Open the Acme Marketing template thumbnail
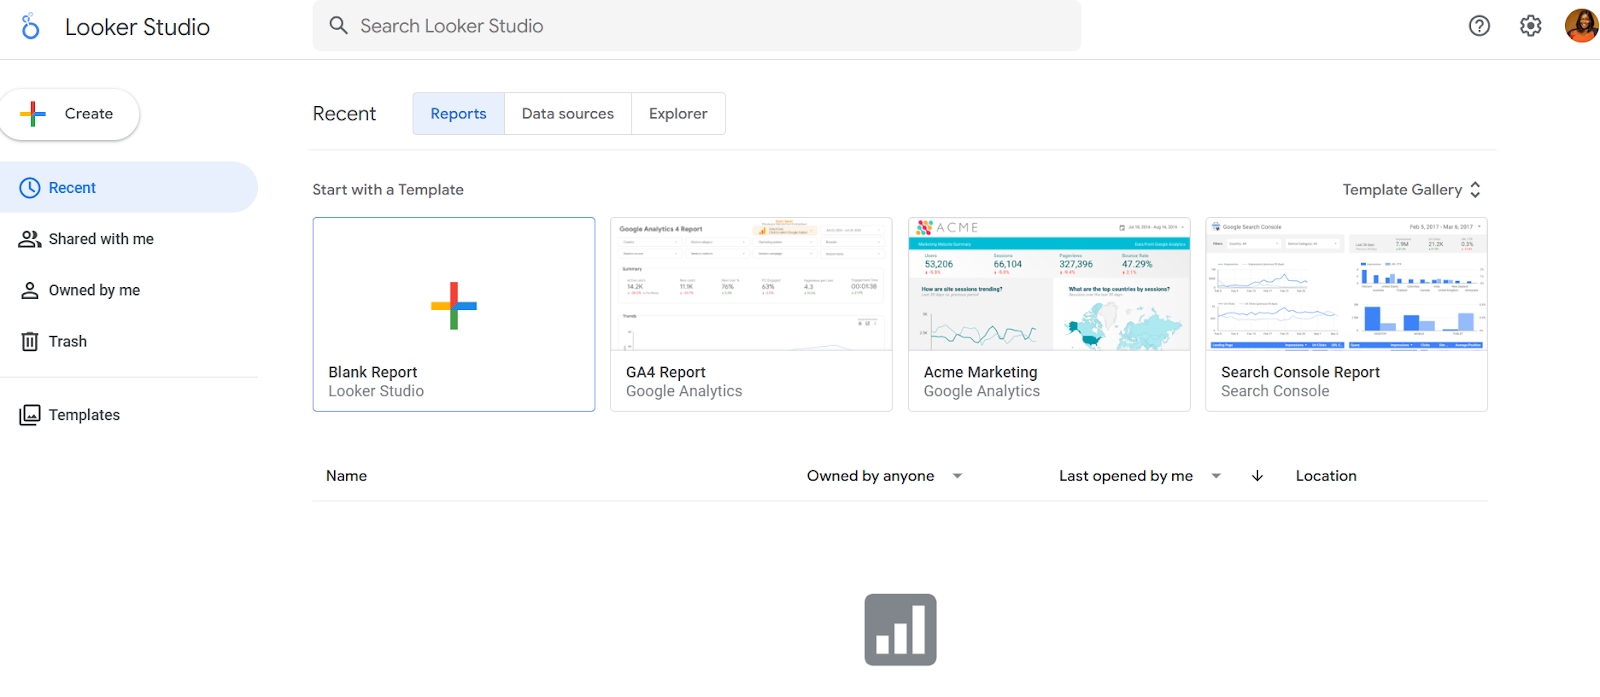Image resolution: width=1600 pixels, height=697 pixels. [1049, 284]
